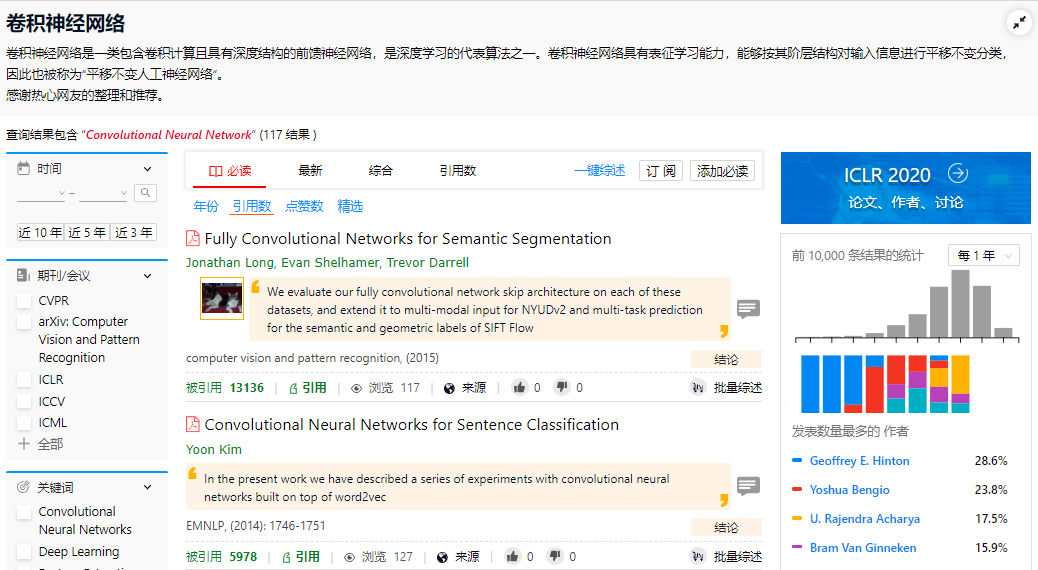Image resolution: width=1038 pixels, height=570 pixels.
Task: Check Convolutional Neural Networks keyword filter
Action: (24, 512)
